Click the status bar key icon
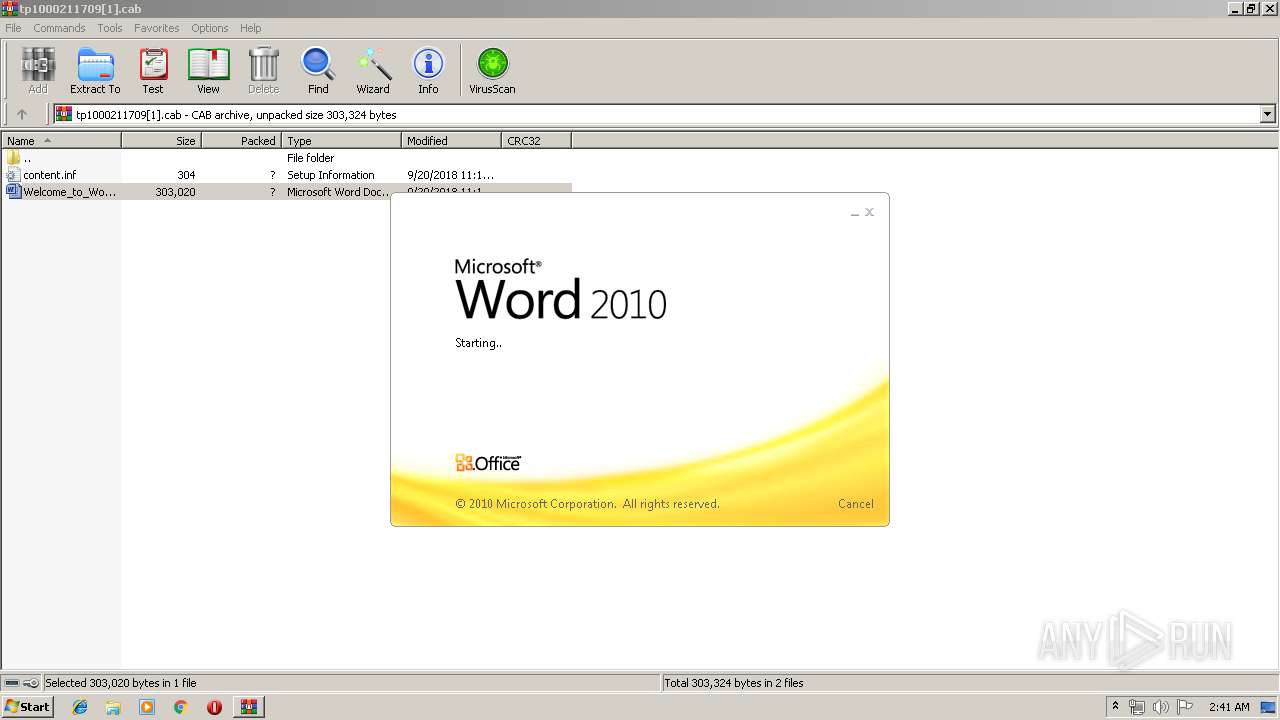 [x=31, y=683]
